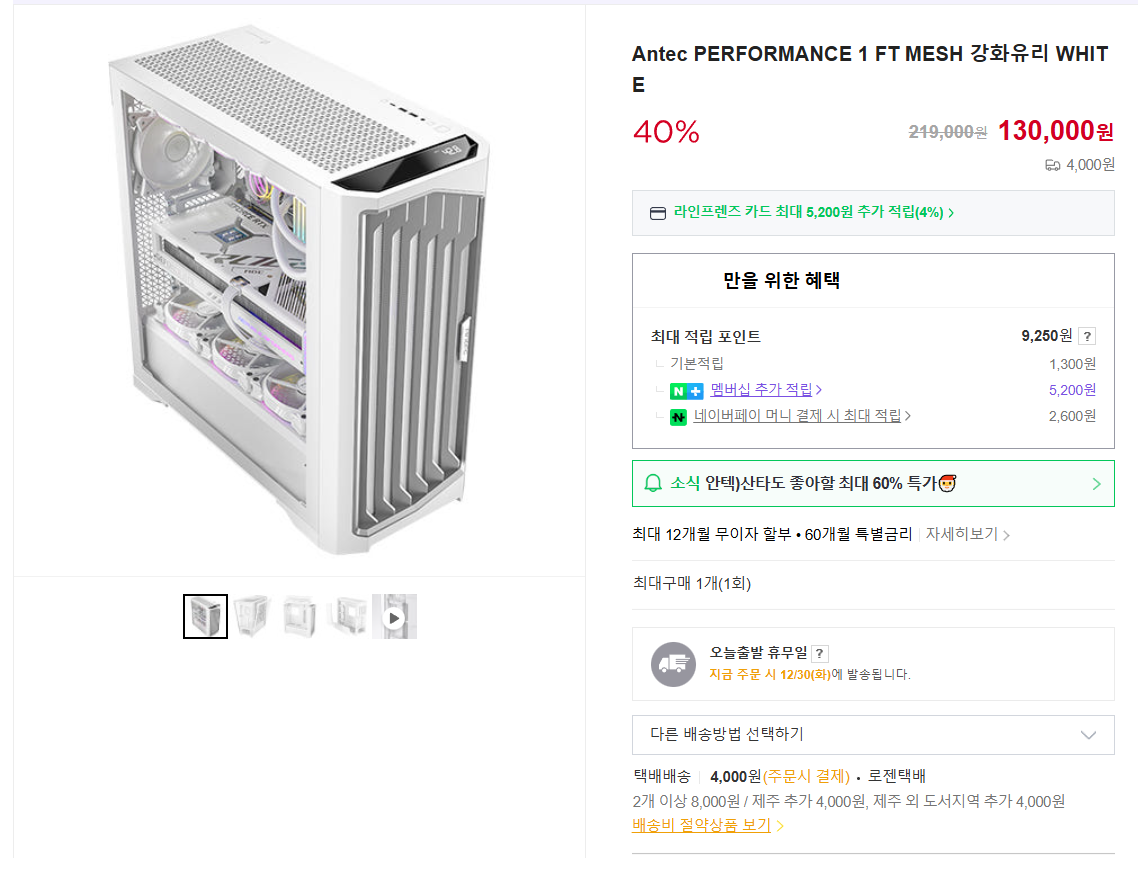
Task: Expand the 멤버십 추가 적립 chevron
Action: point(817,390)
